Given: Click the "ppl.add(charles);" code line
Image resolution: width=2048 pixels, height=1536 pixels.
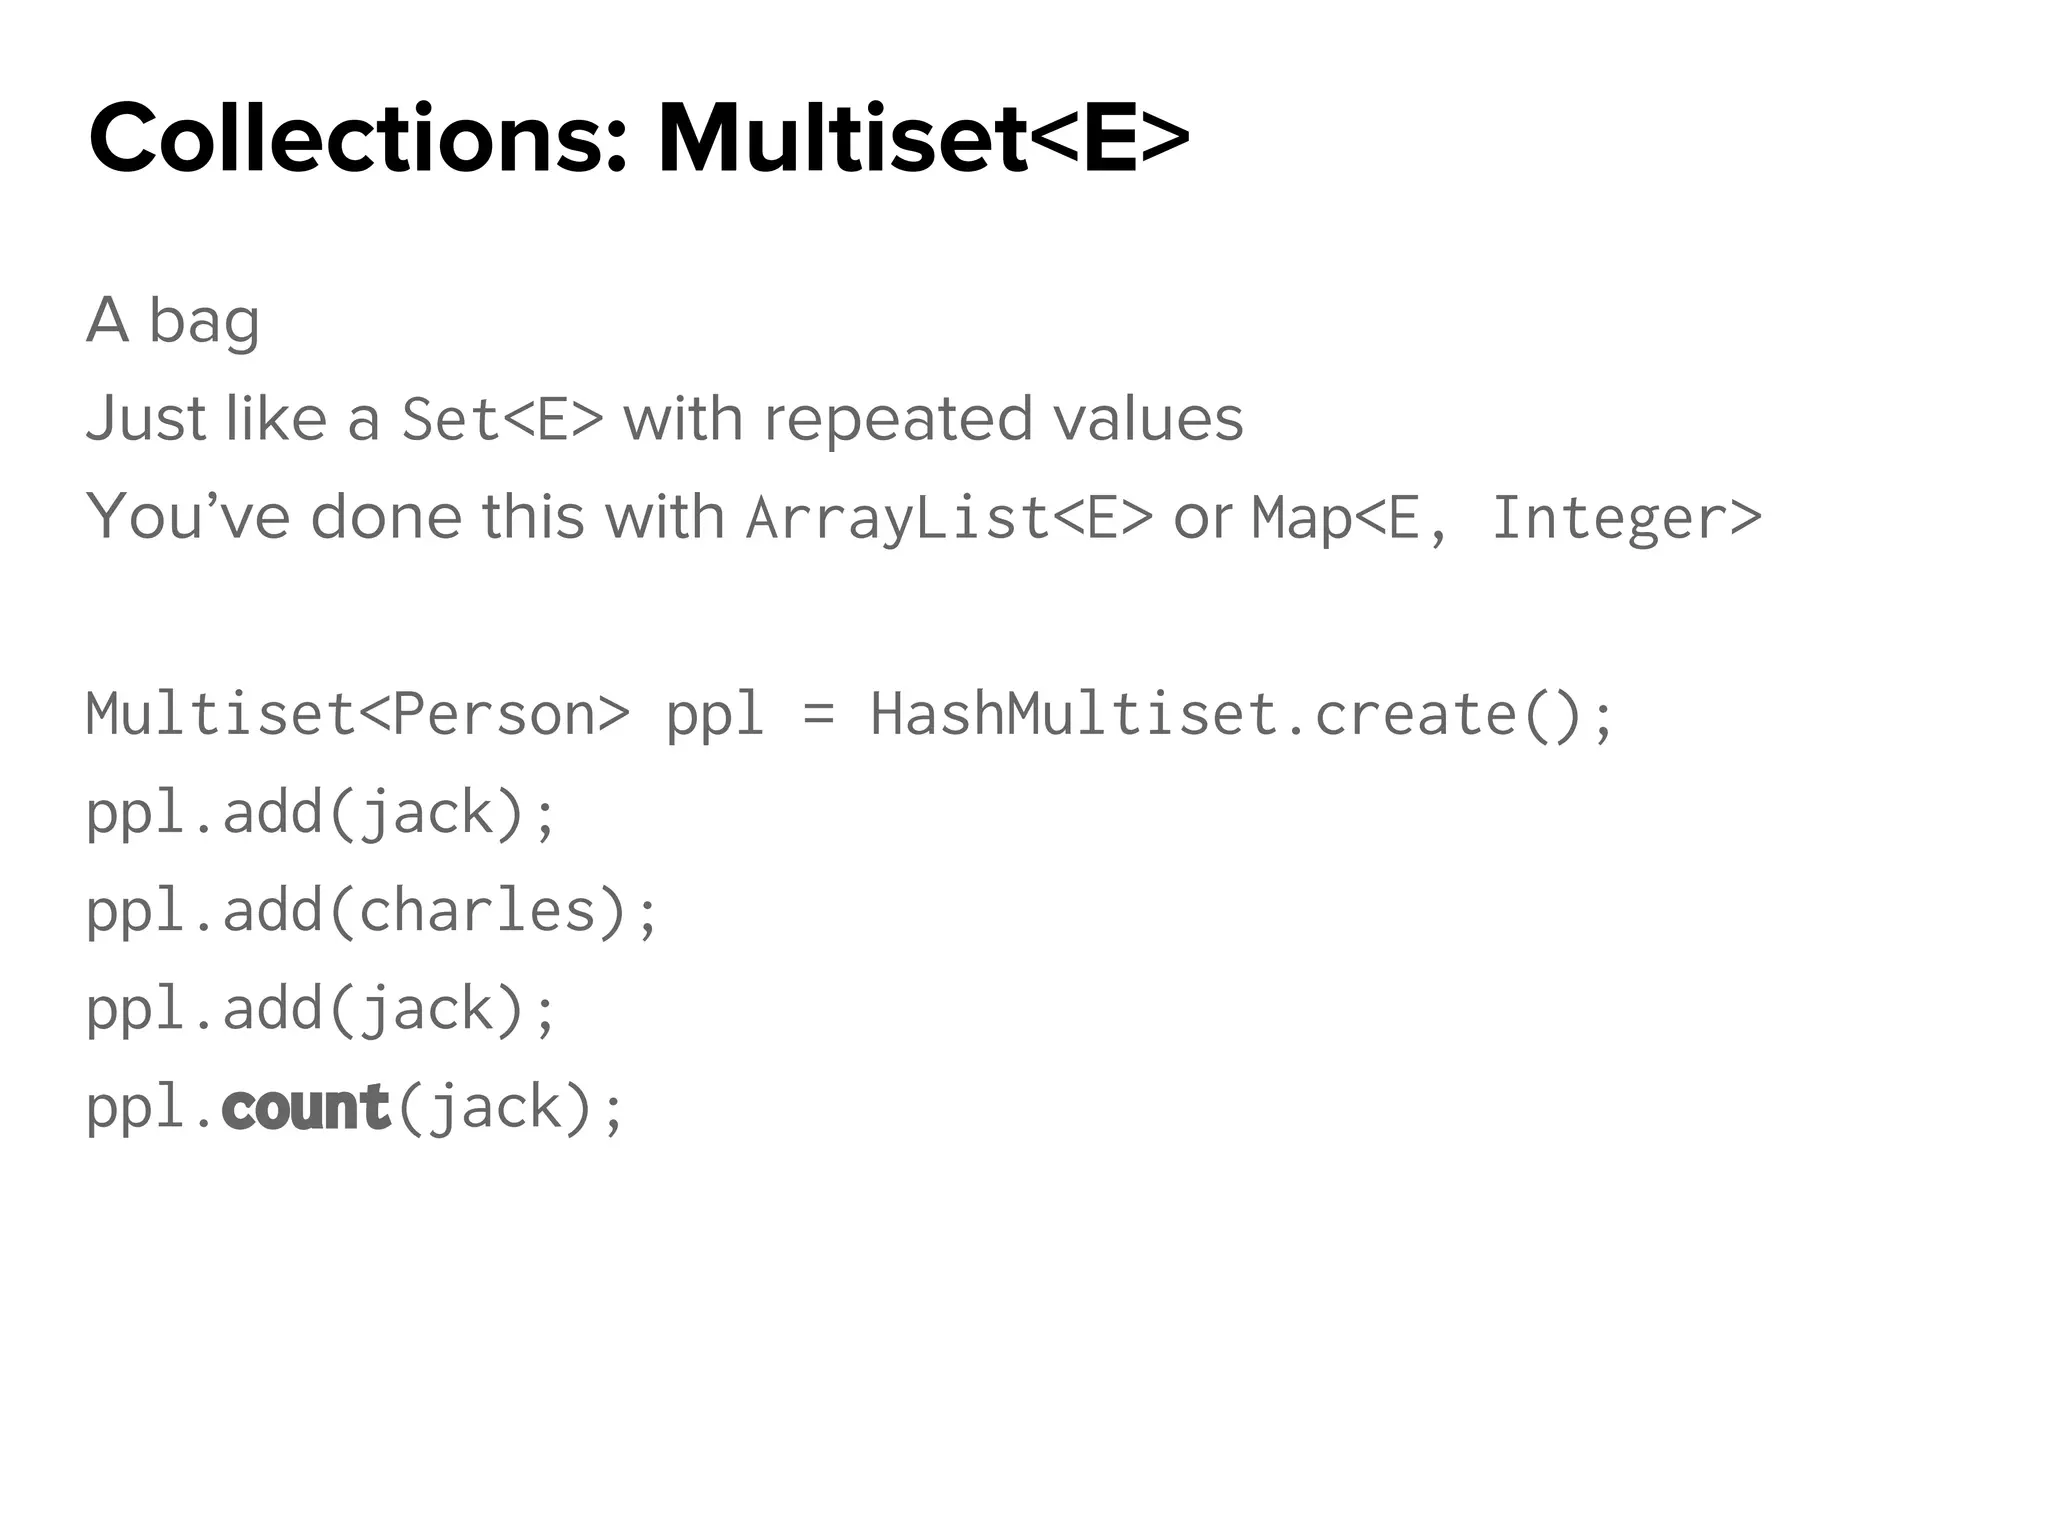Looking at the screenshot, I should tap(371, 911).
